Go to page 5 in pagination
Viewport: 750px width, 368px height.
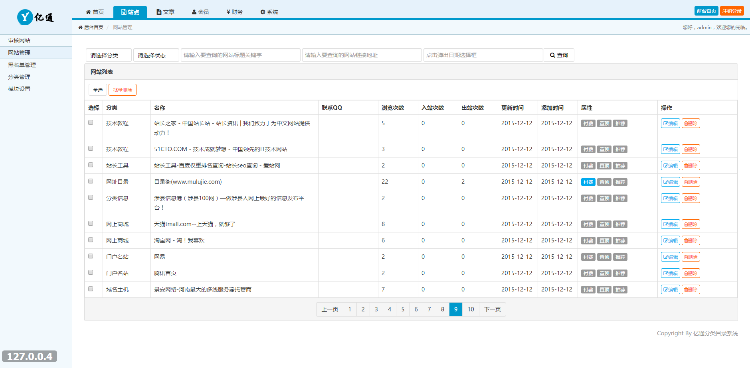click(403, 310)
